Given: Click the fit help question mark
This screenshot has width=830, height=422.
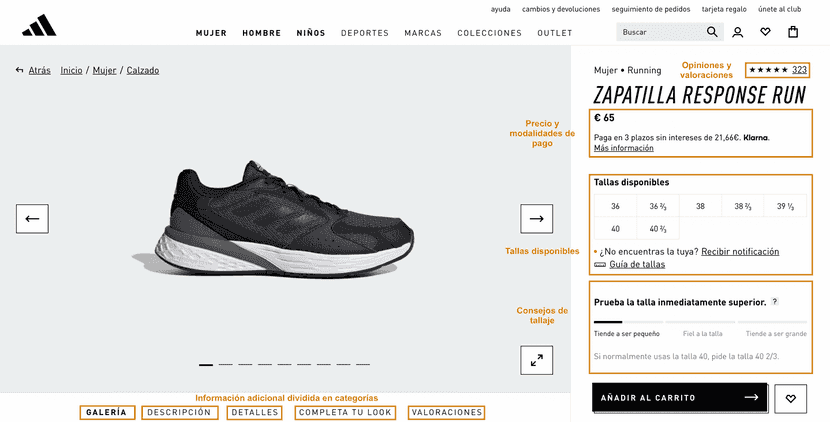Looking at the screenshot, I should [x=774, y=301].
